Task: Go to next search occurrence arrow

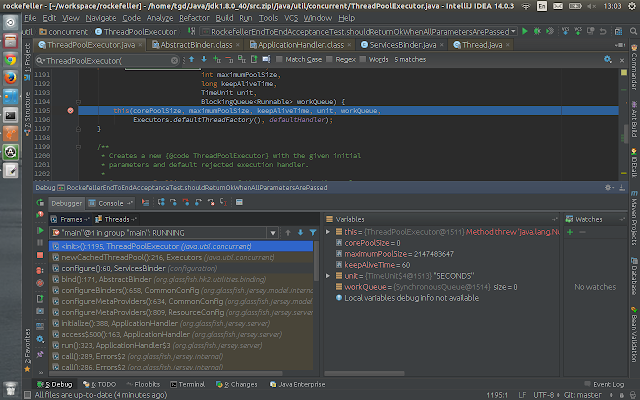Action: tap(204, 60)
